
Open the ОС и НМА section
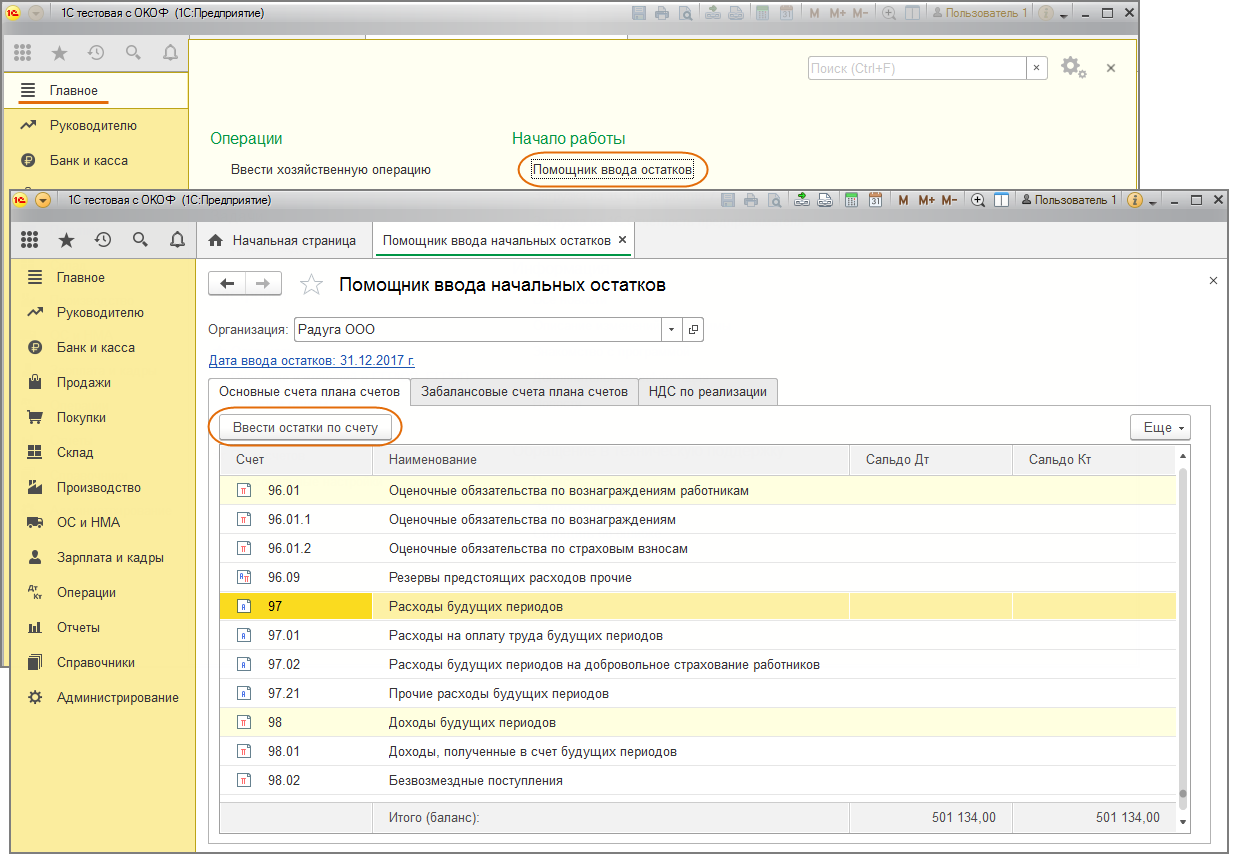click(x=88, y=522)
